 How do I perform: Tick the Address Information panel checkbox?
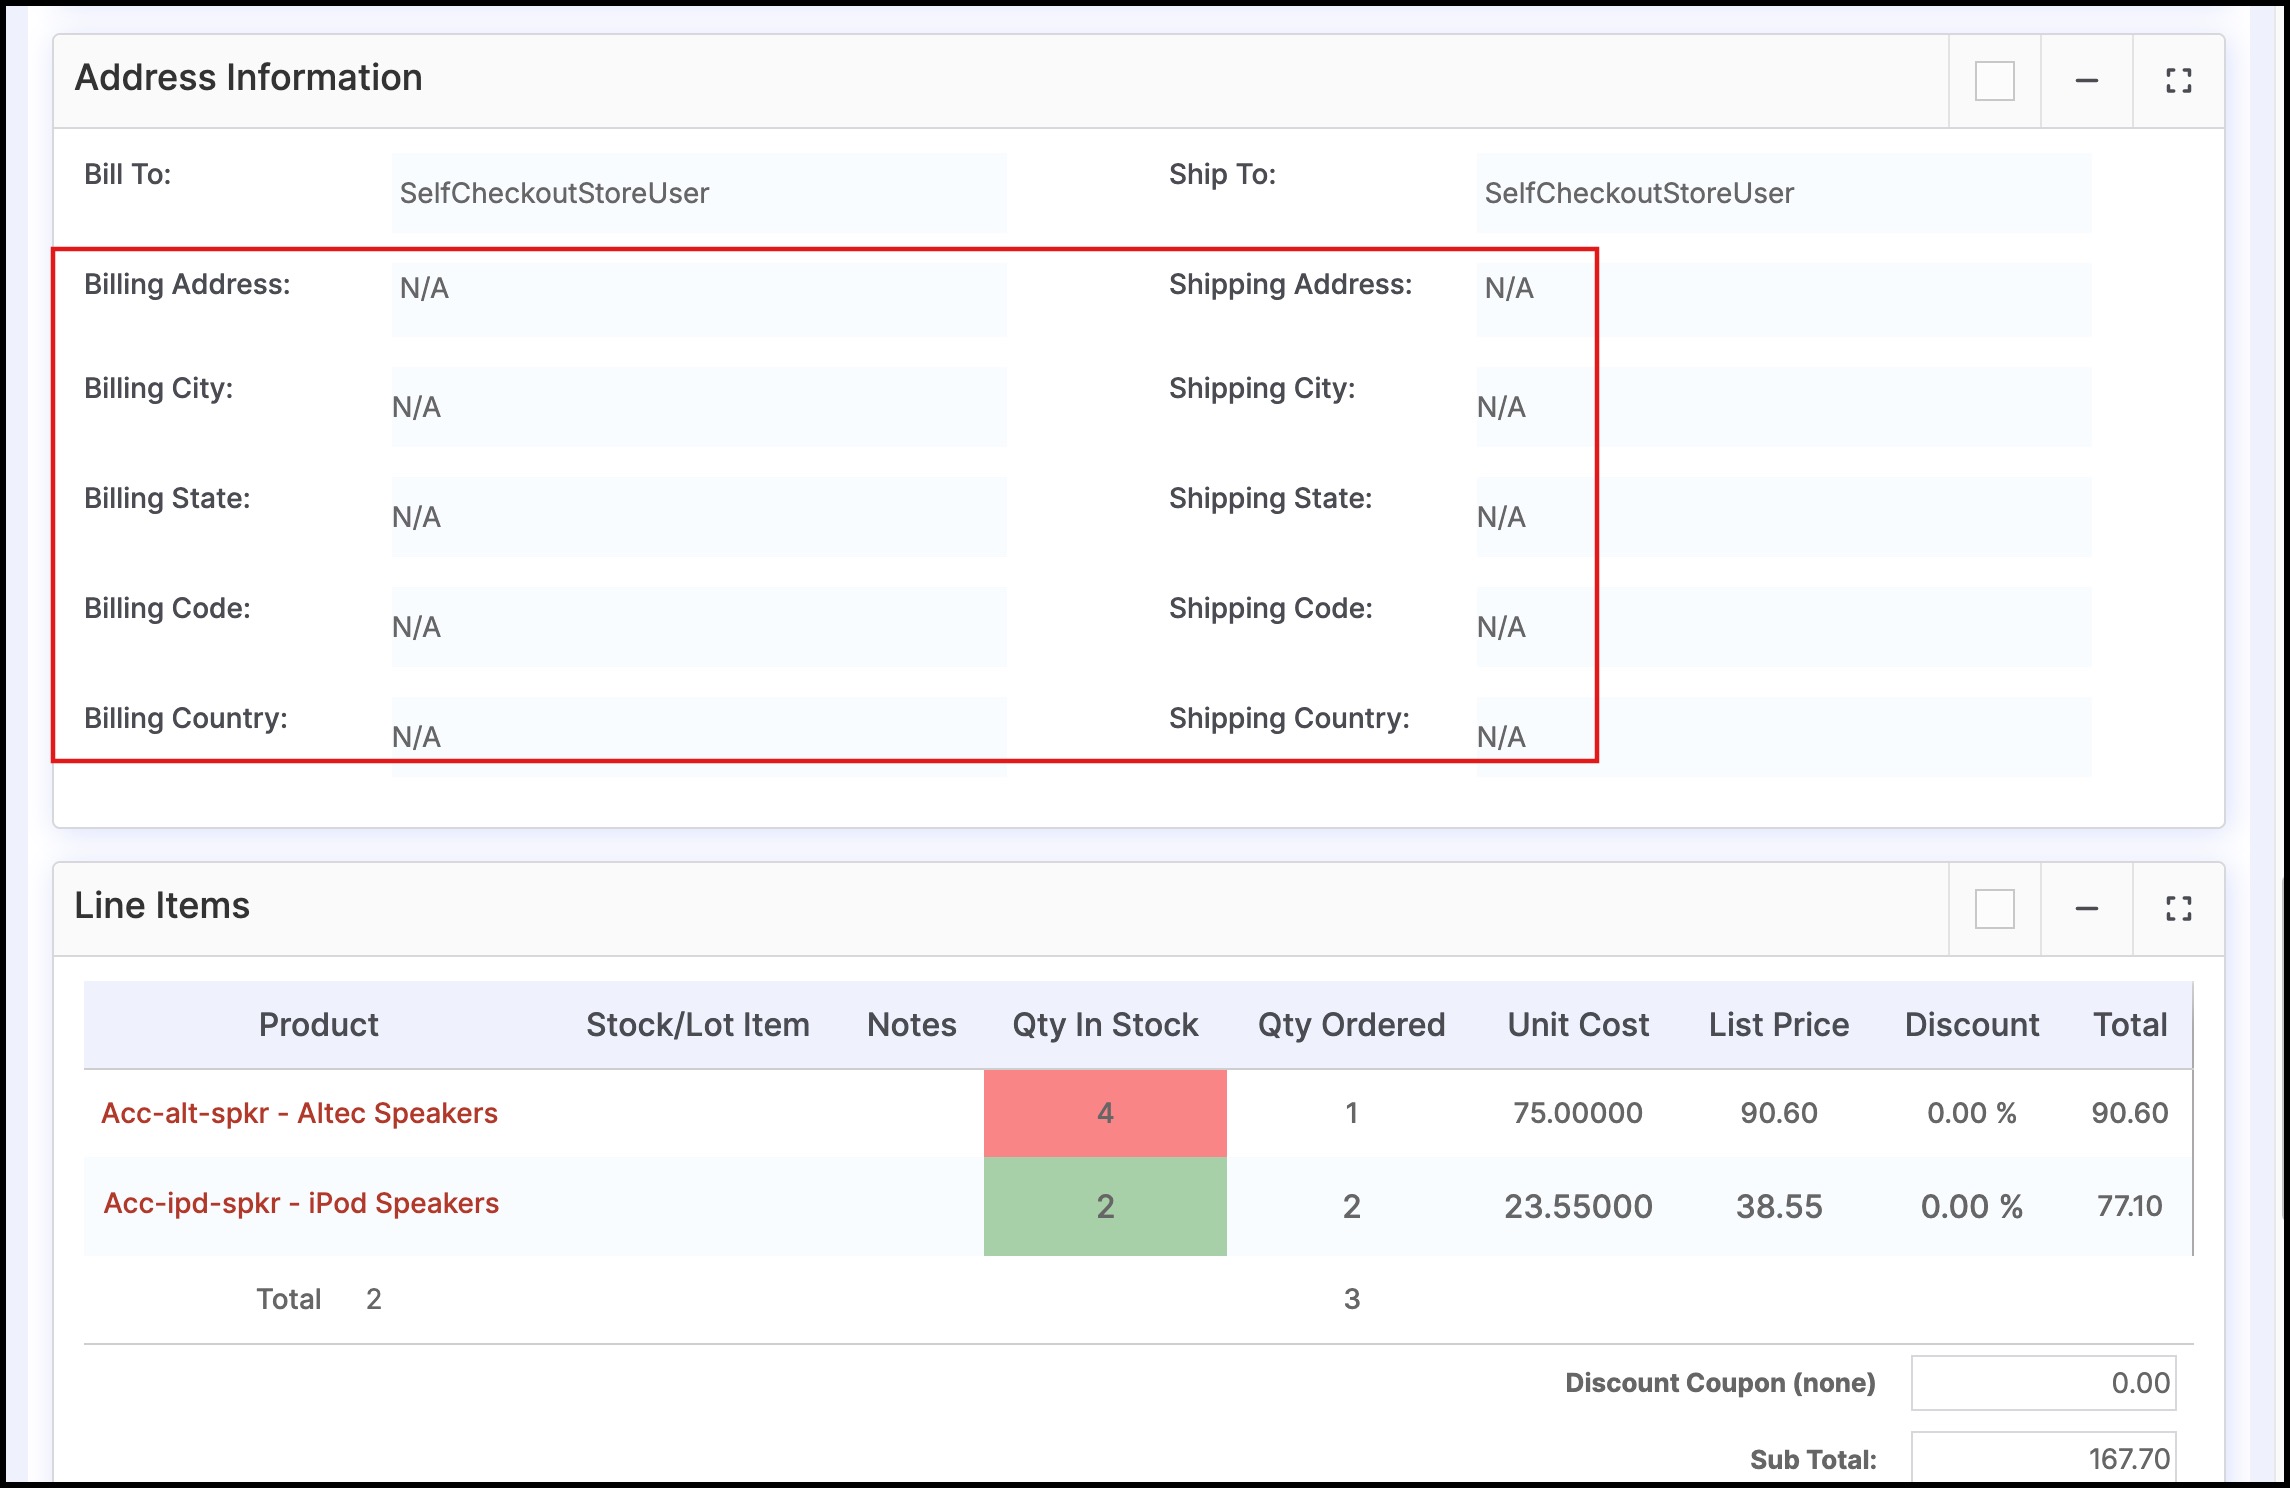[1994, 81]
